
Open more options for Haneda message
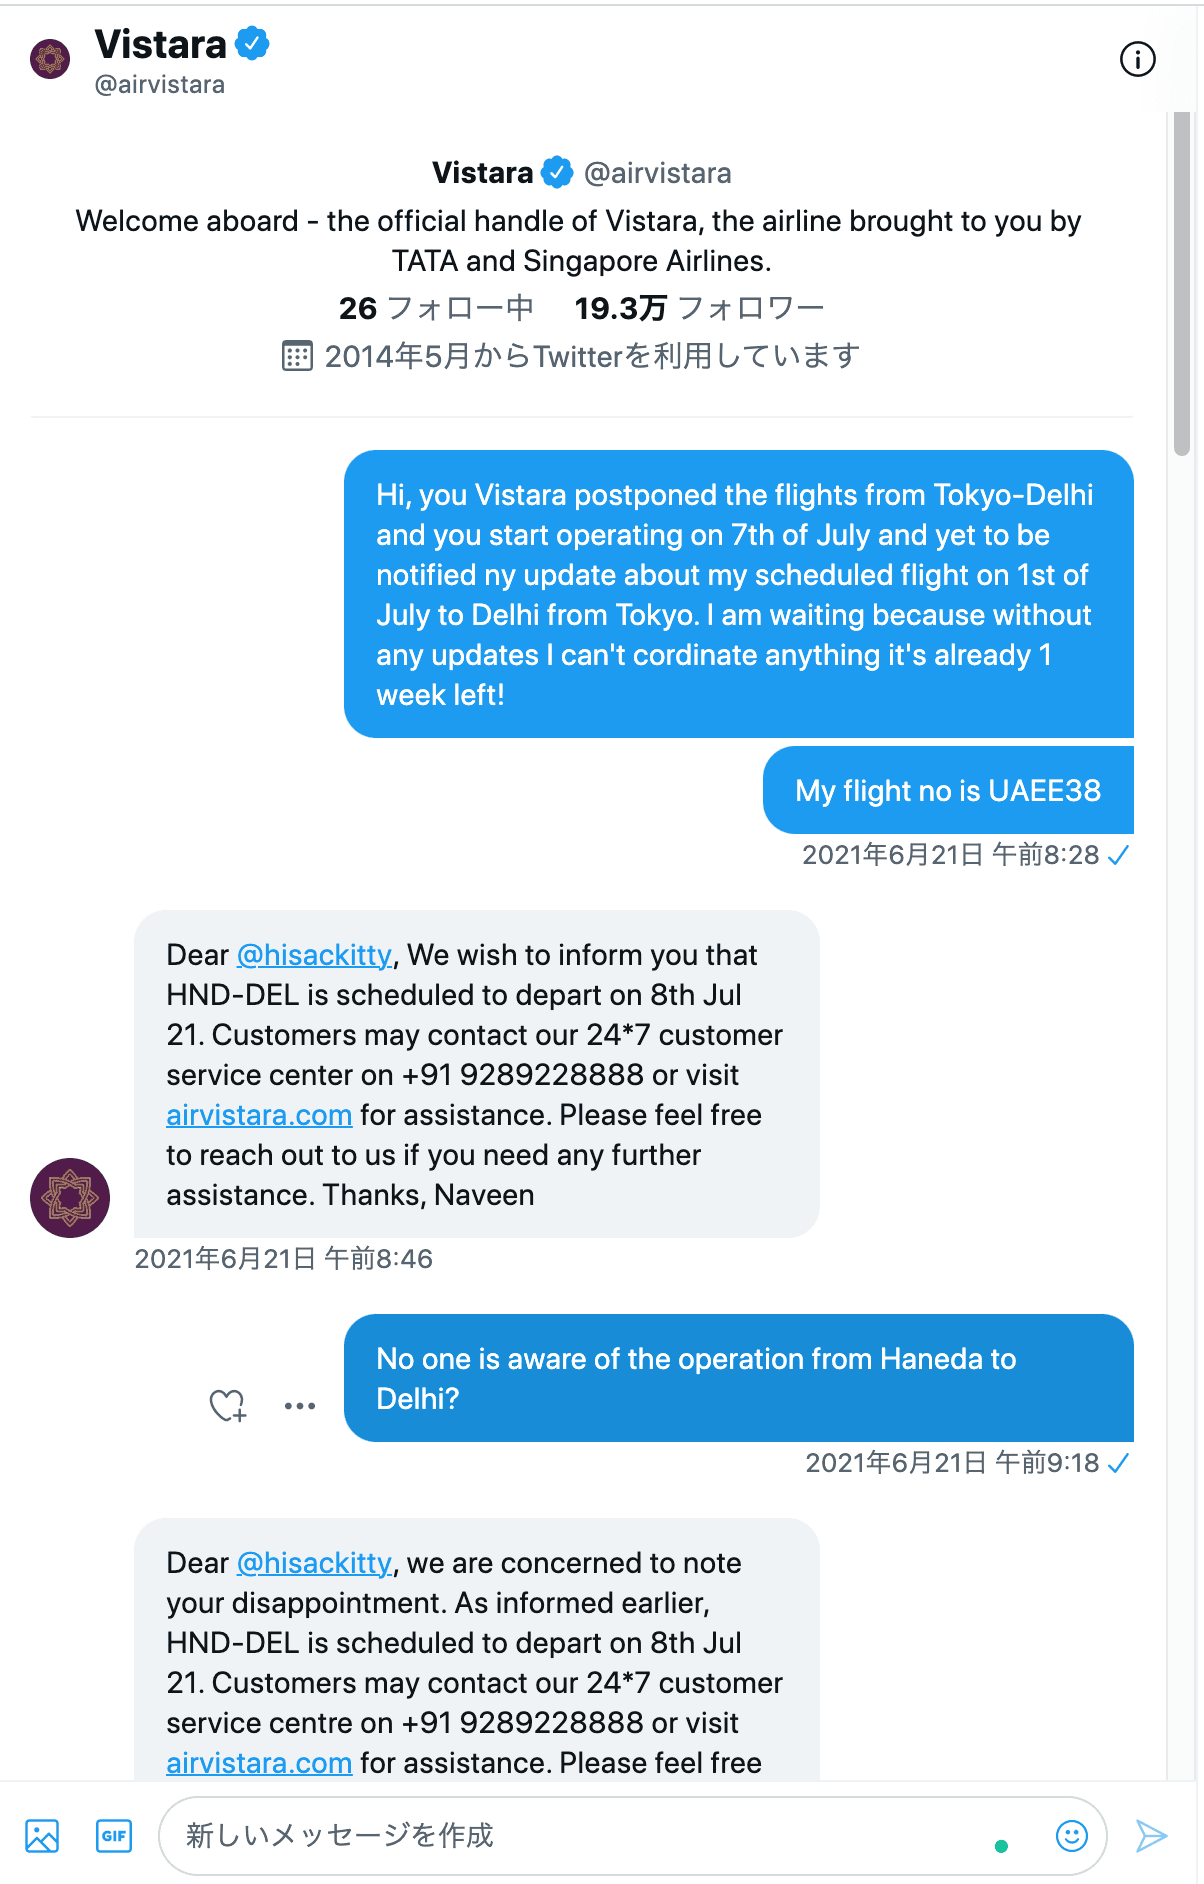click(x=300, y=1405)
